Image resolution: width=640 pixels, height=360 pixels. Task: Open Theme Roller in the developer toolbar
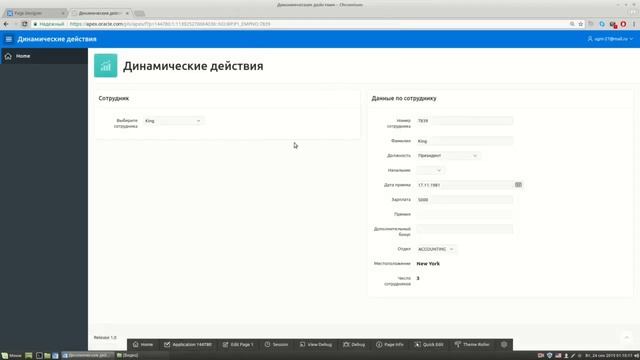click(472, 344)
